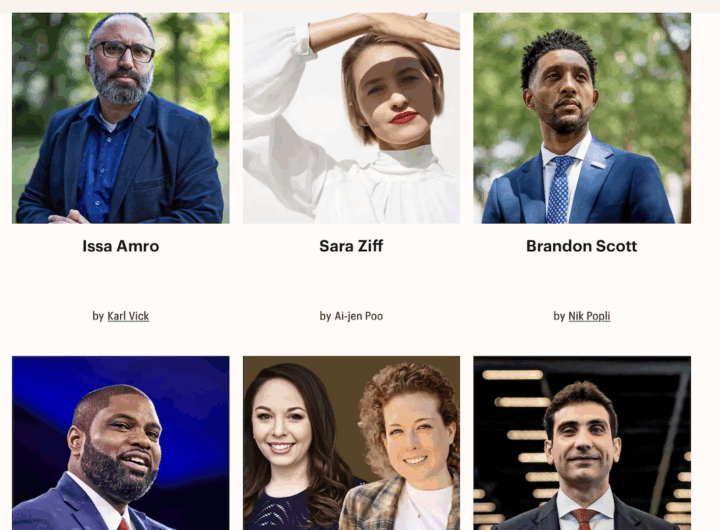
Task: Open author Nik Popli's link
Action: coord(589,316)
